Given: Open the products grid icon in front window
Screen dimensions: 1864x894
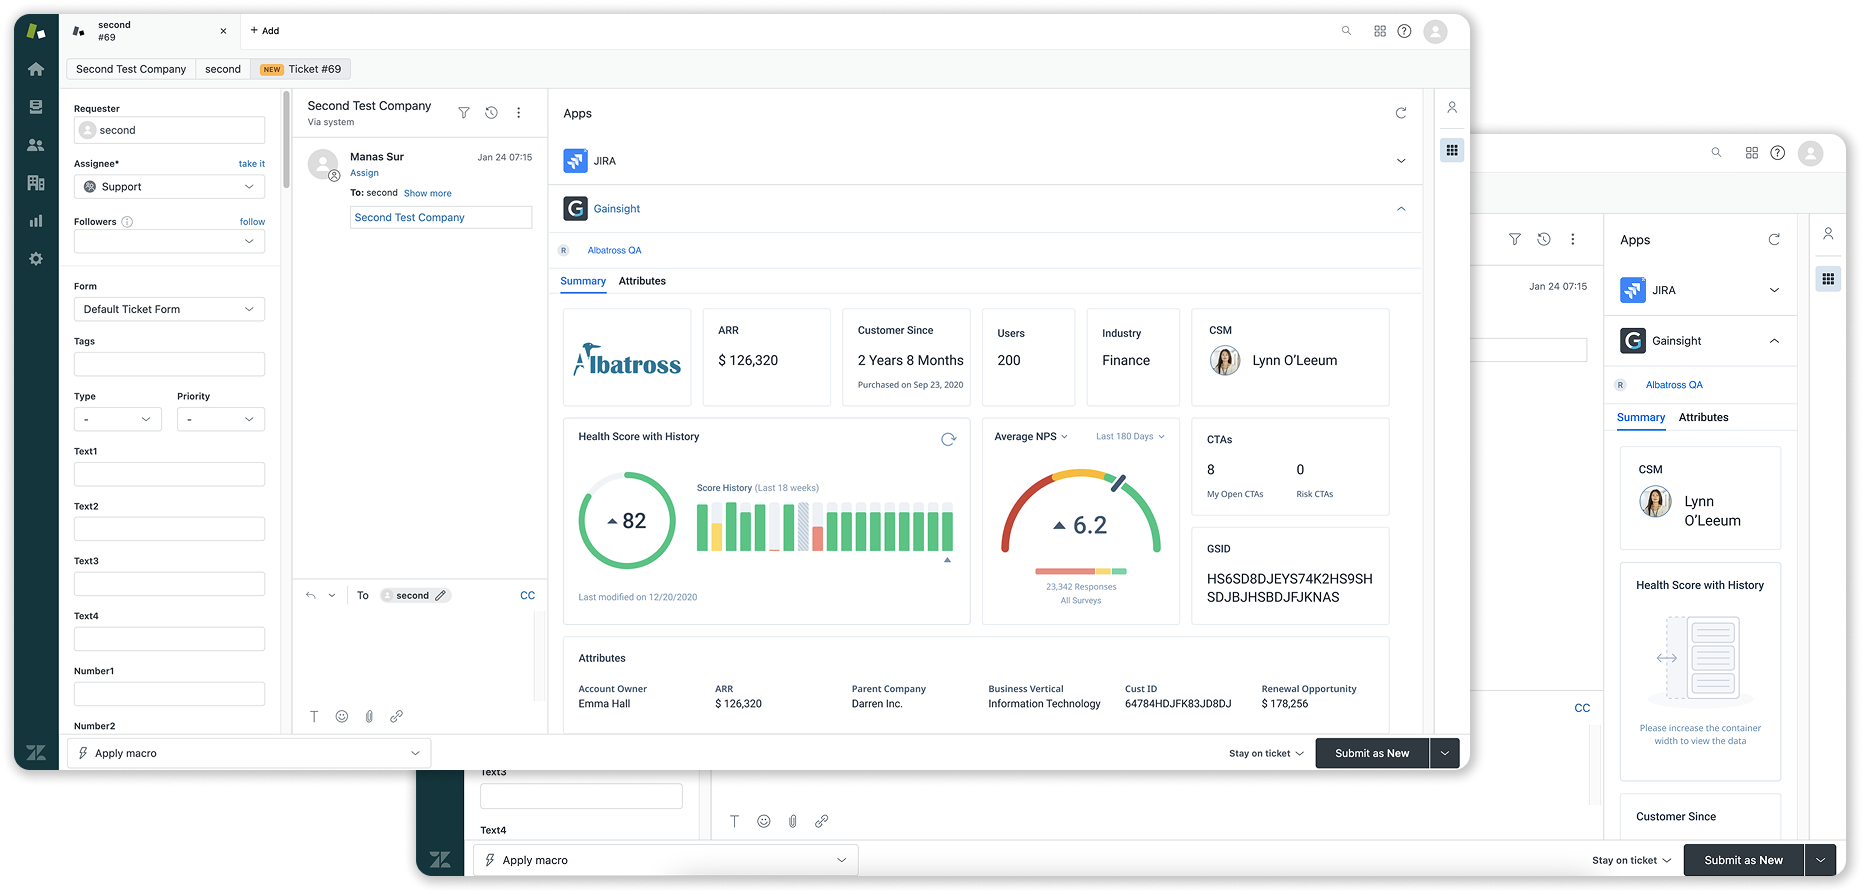Looking at the screenshot, I should point(1380,31).
